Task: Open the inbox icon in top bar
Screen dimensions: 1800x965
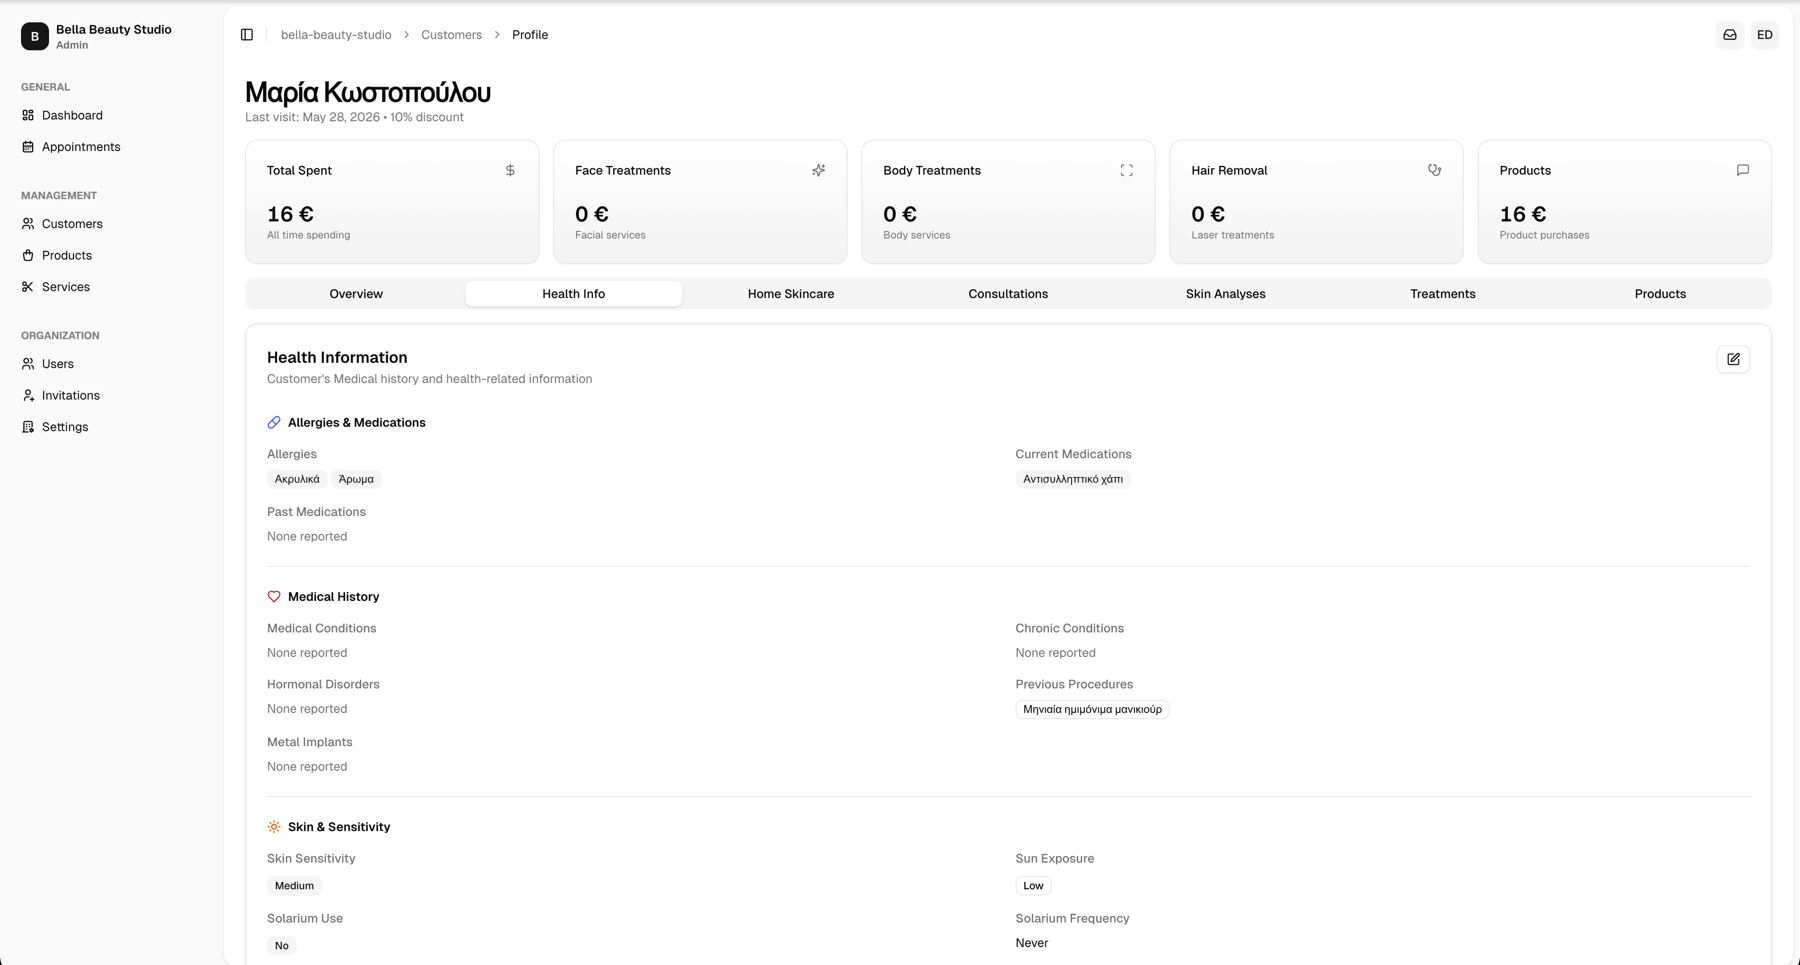Action: [x=1730, y=35]
